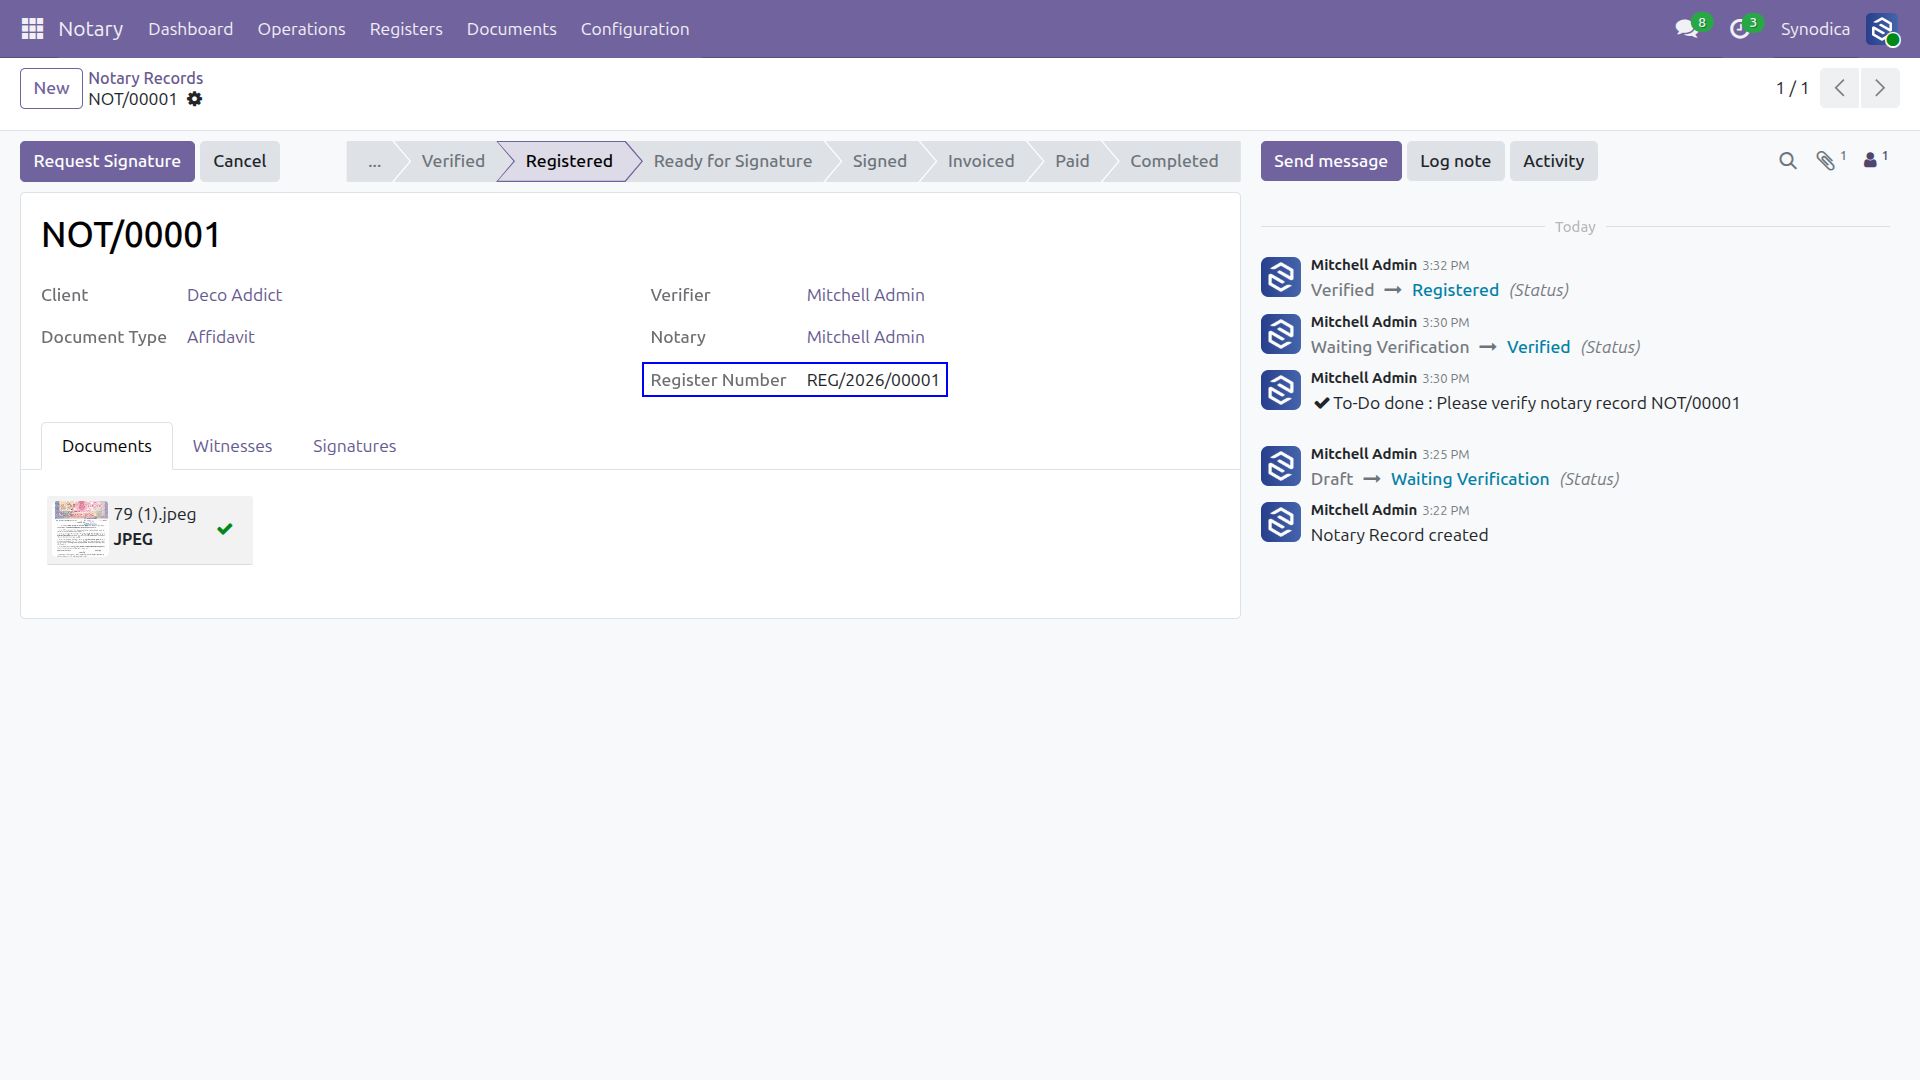Show followers with the person icon
Viewport: 1920px width, 1080px height.
click(1870, 161)
